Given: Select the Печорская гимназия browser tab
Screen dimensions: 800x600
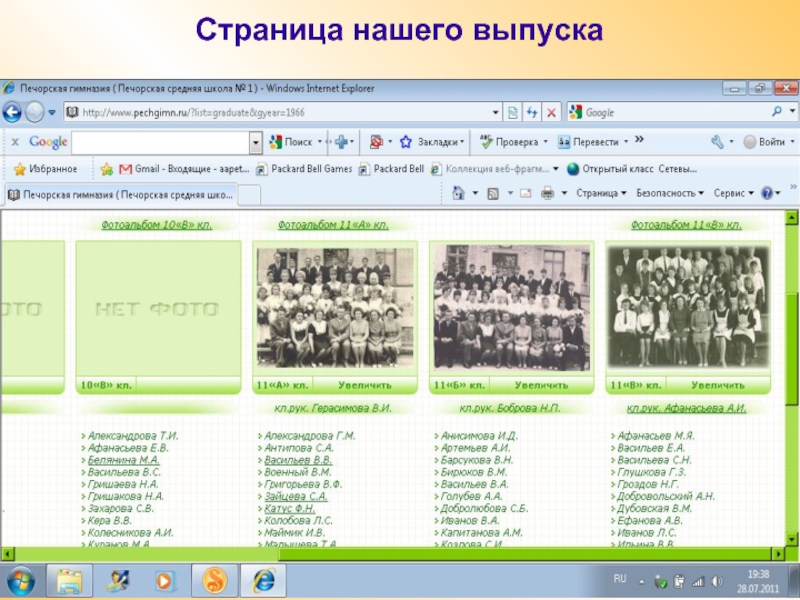Looking at the screenshot, I should pos(120,193).
